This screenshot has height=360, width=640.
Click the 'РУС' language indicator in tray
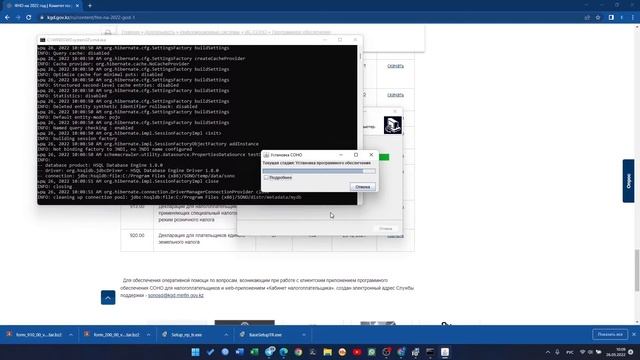pos(570,352)
